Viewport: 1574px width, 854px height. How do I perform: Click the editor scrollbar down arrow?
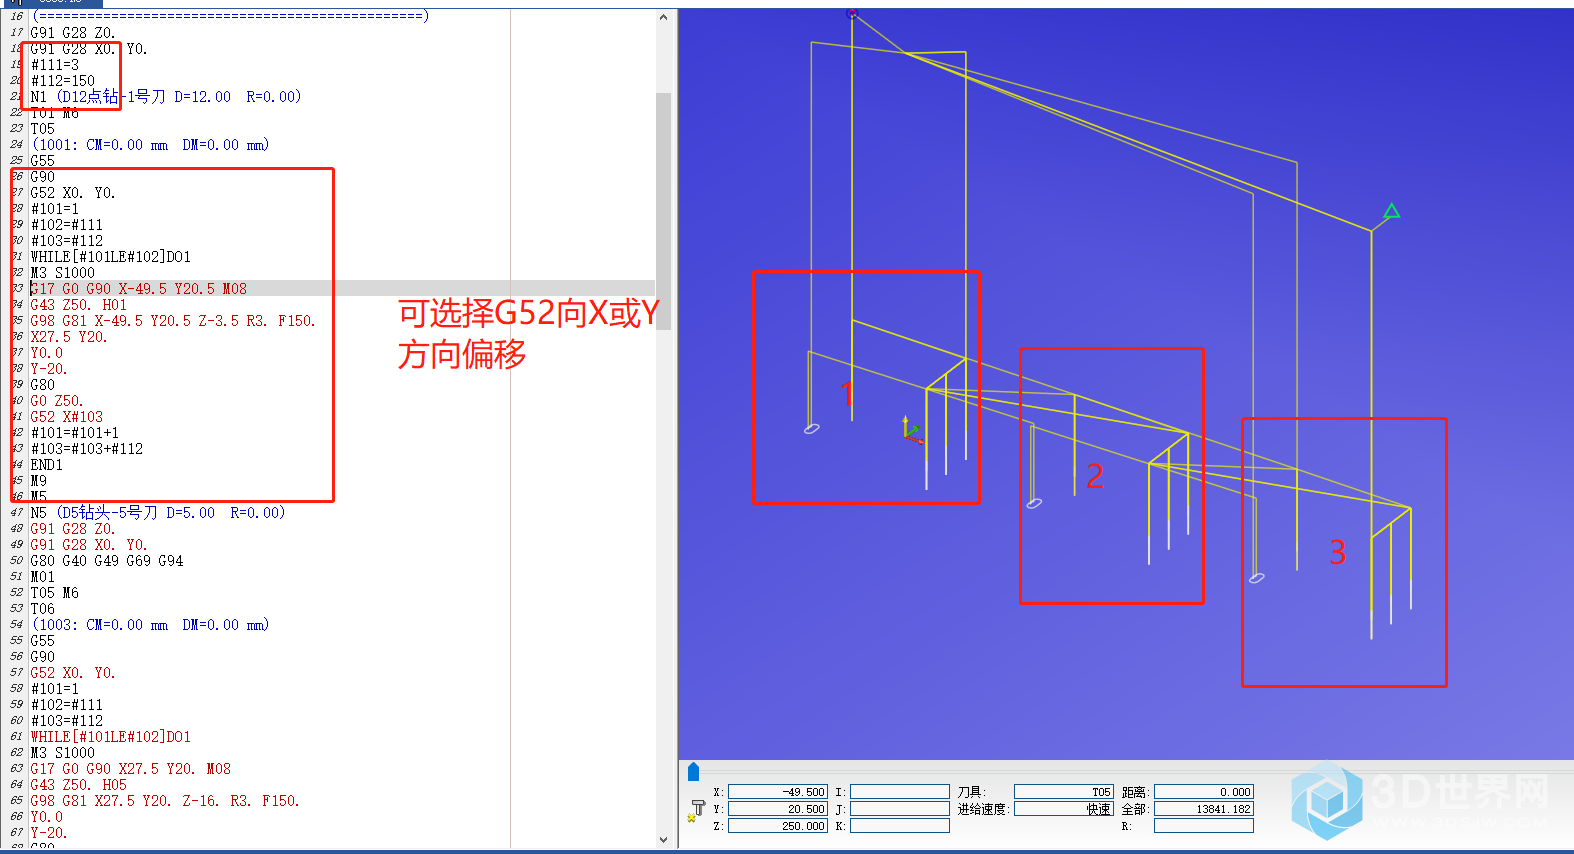click(663, 840)
